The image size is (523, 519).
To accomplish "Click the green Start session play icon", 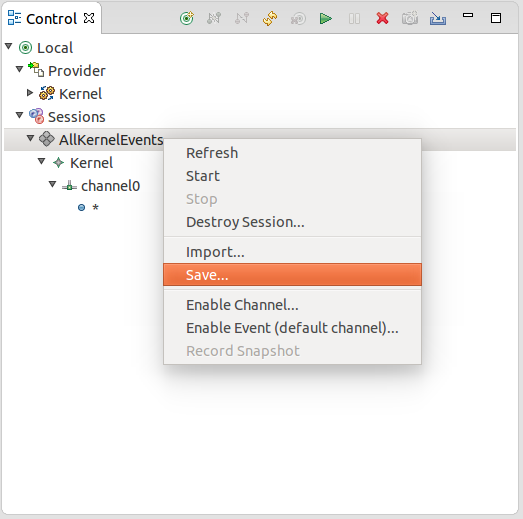I will click(x=326, y=18).
